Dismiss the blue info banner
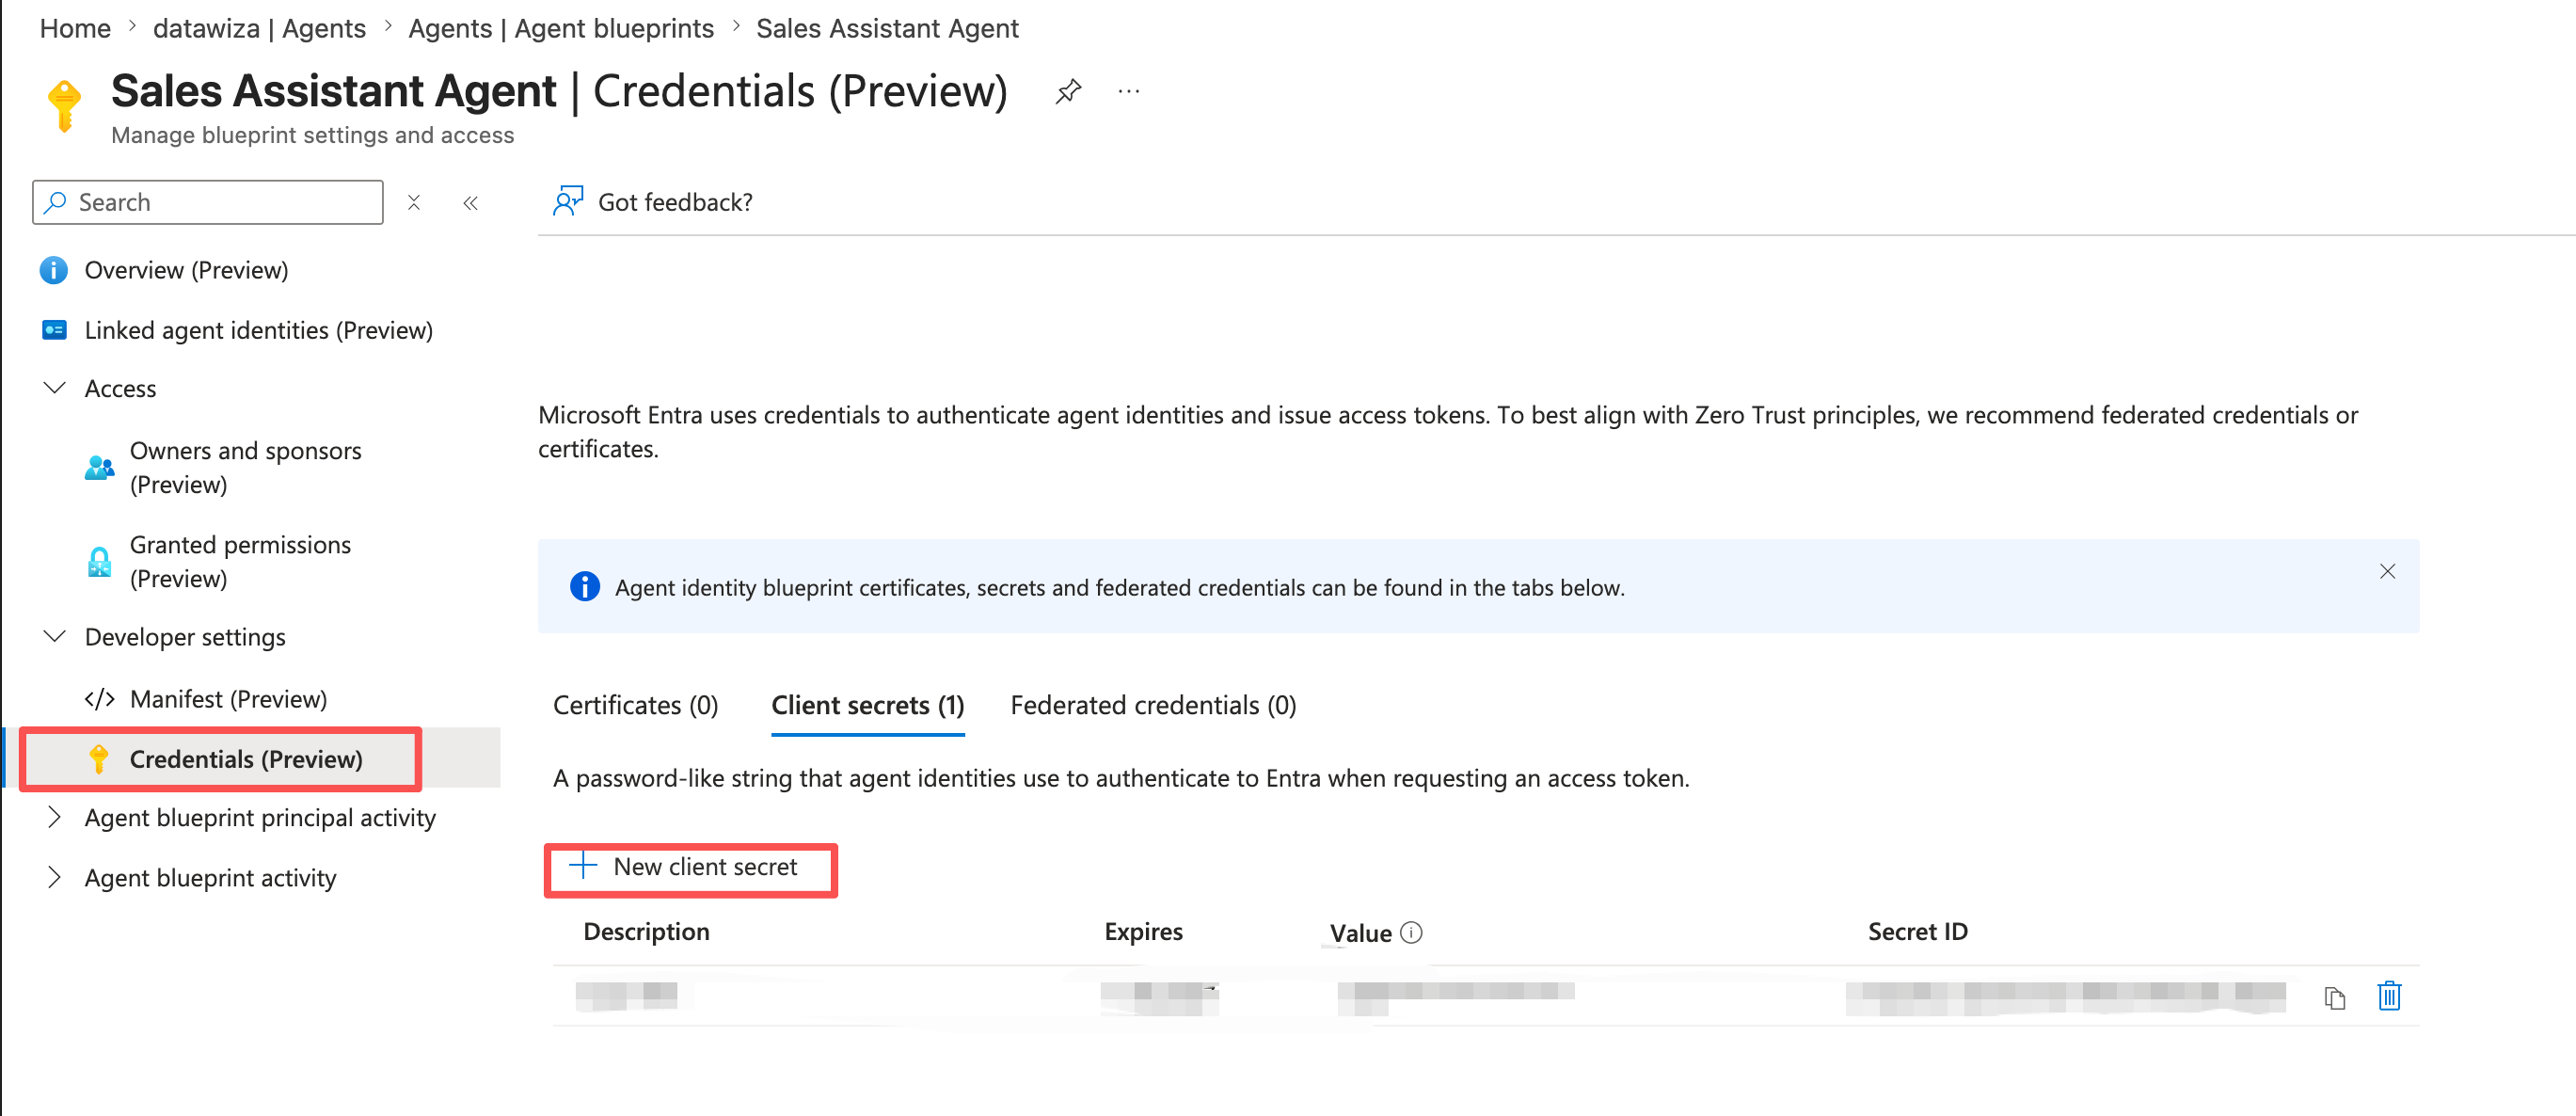The height and width of the screenshot is (1116, 2576). [x=2387, y=571]
